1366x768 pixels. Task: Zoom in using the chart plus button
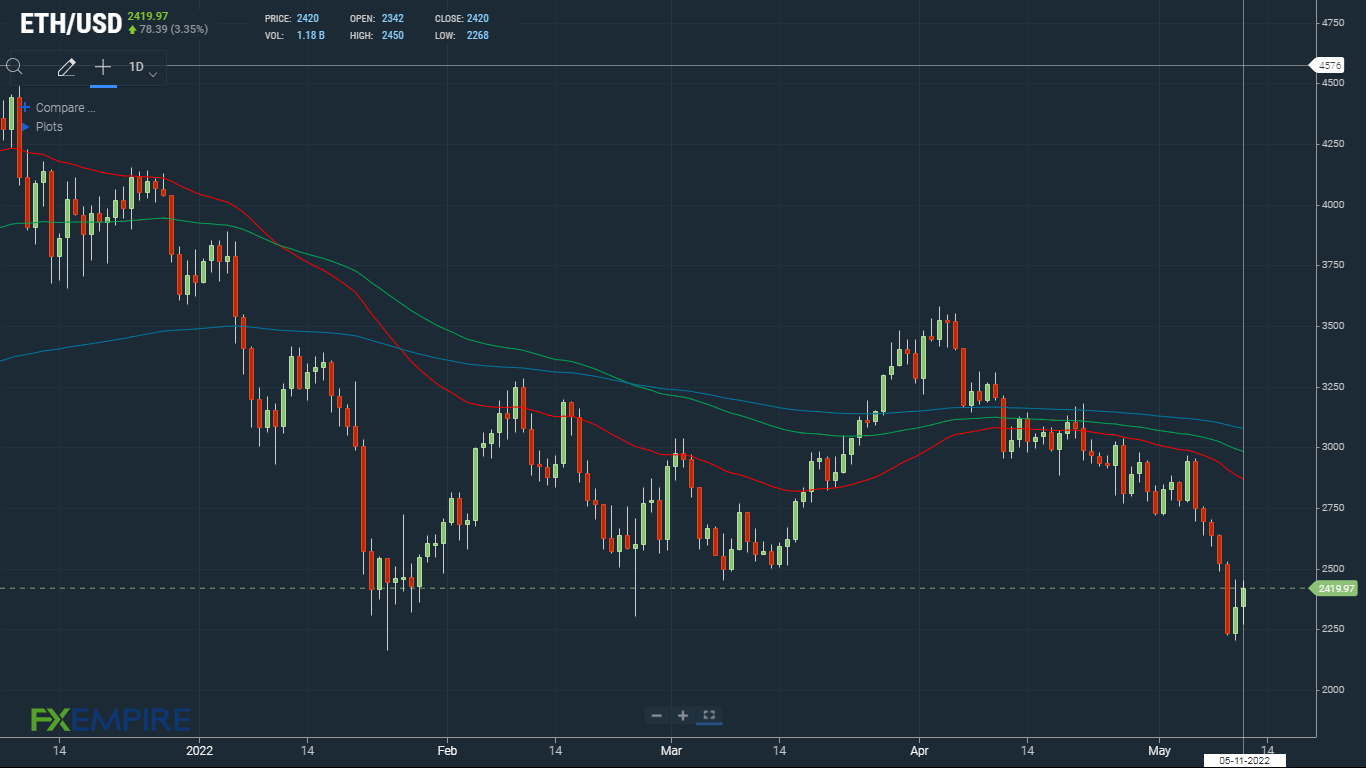coord(683,715)
